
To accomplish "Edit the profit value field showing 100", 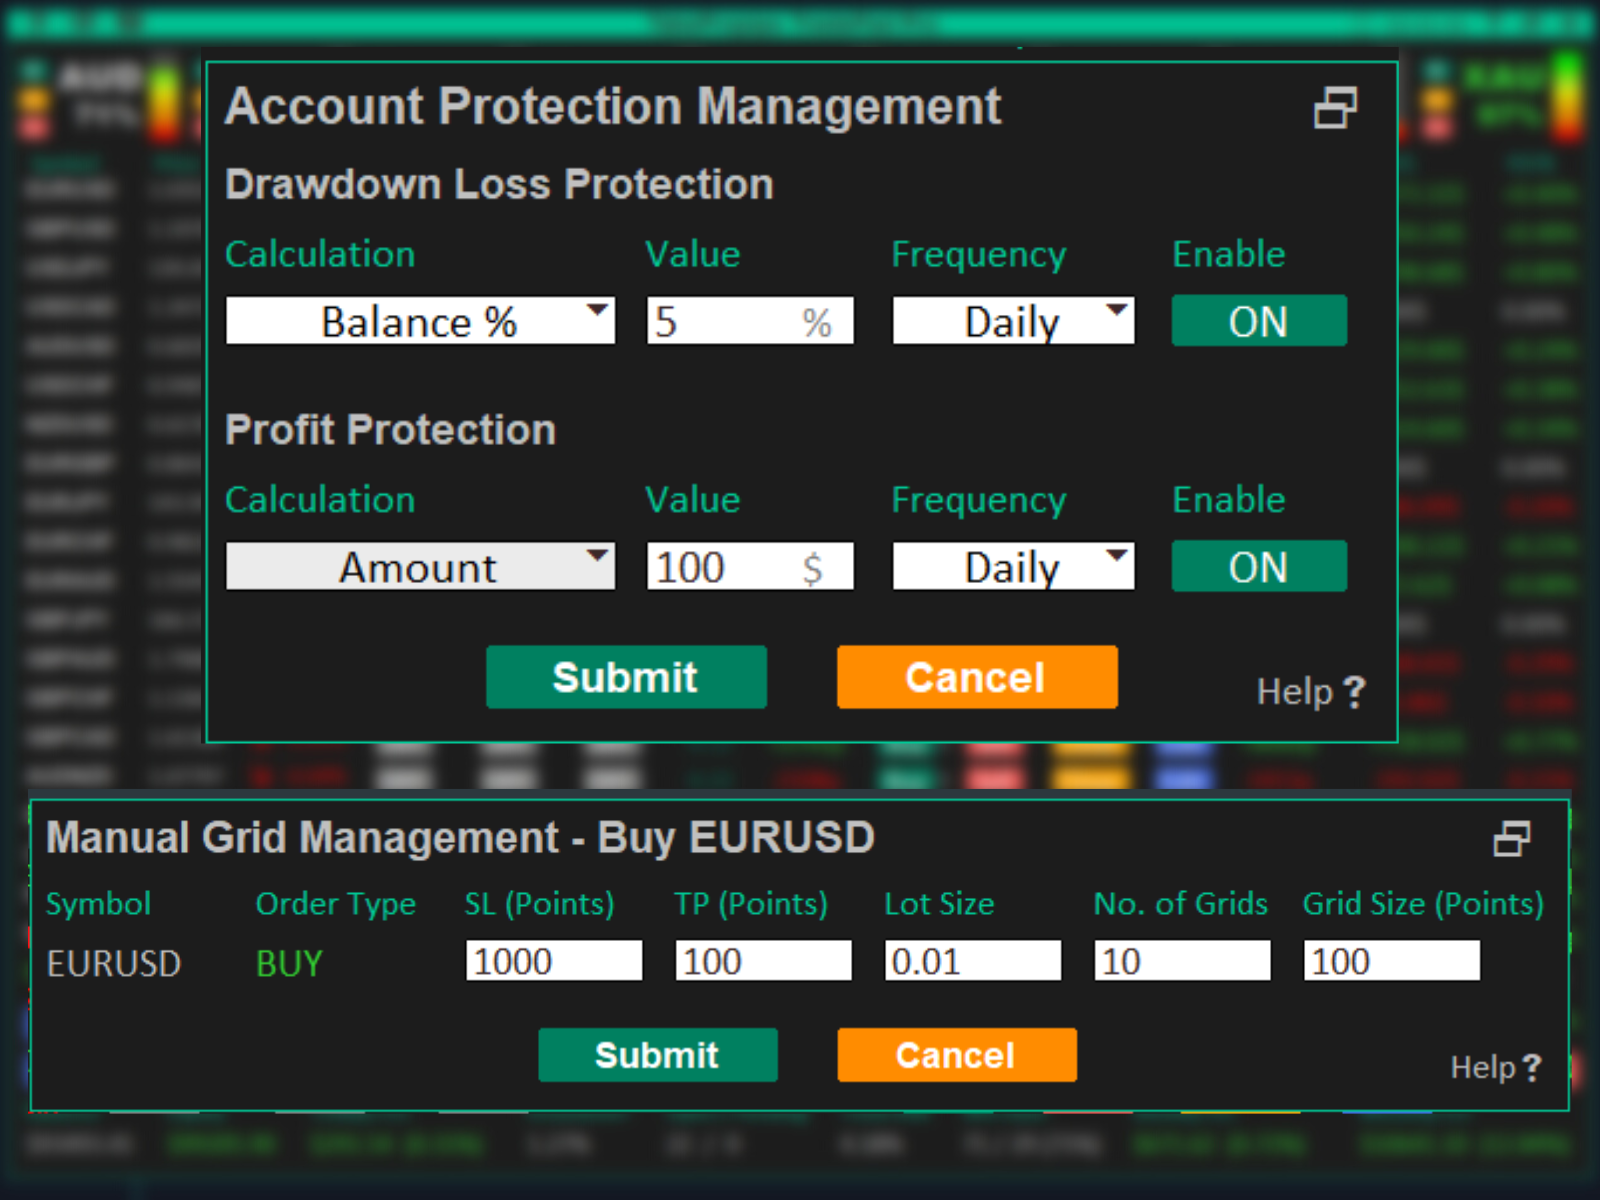I will 750,567.
